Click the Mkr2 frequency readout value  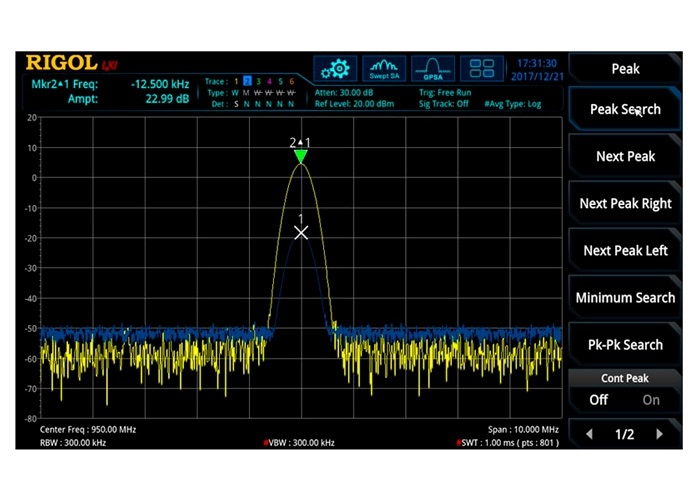click(162, 83)
